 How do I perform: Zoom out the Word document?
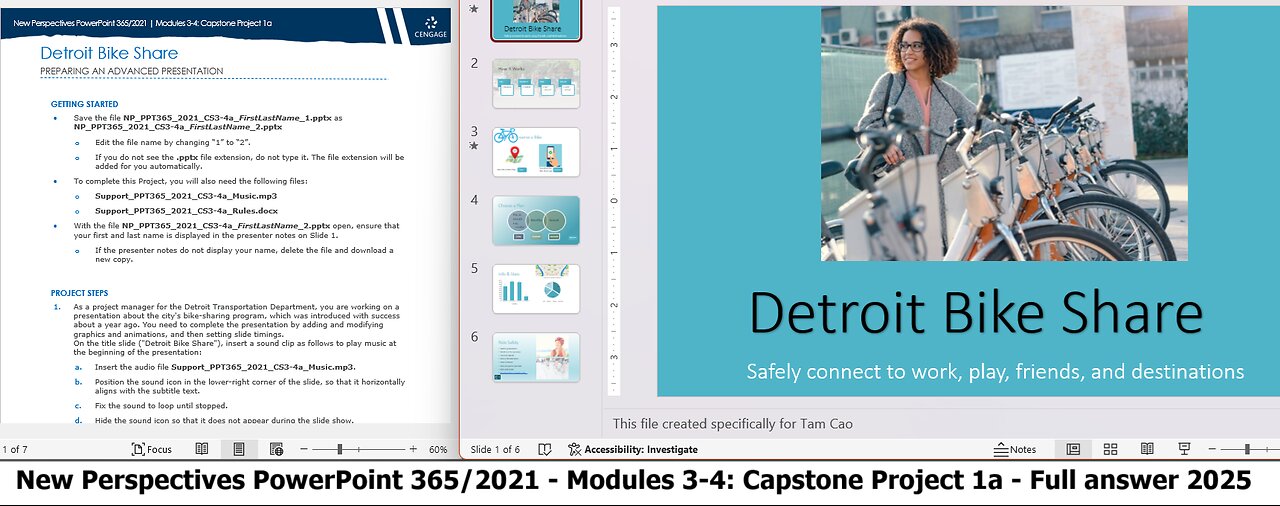pos(305,450)
